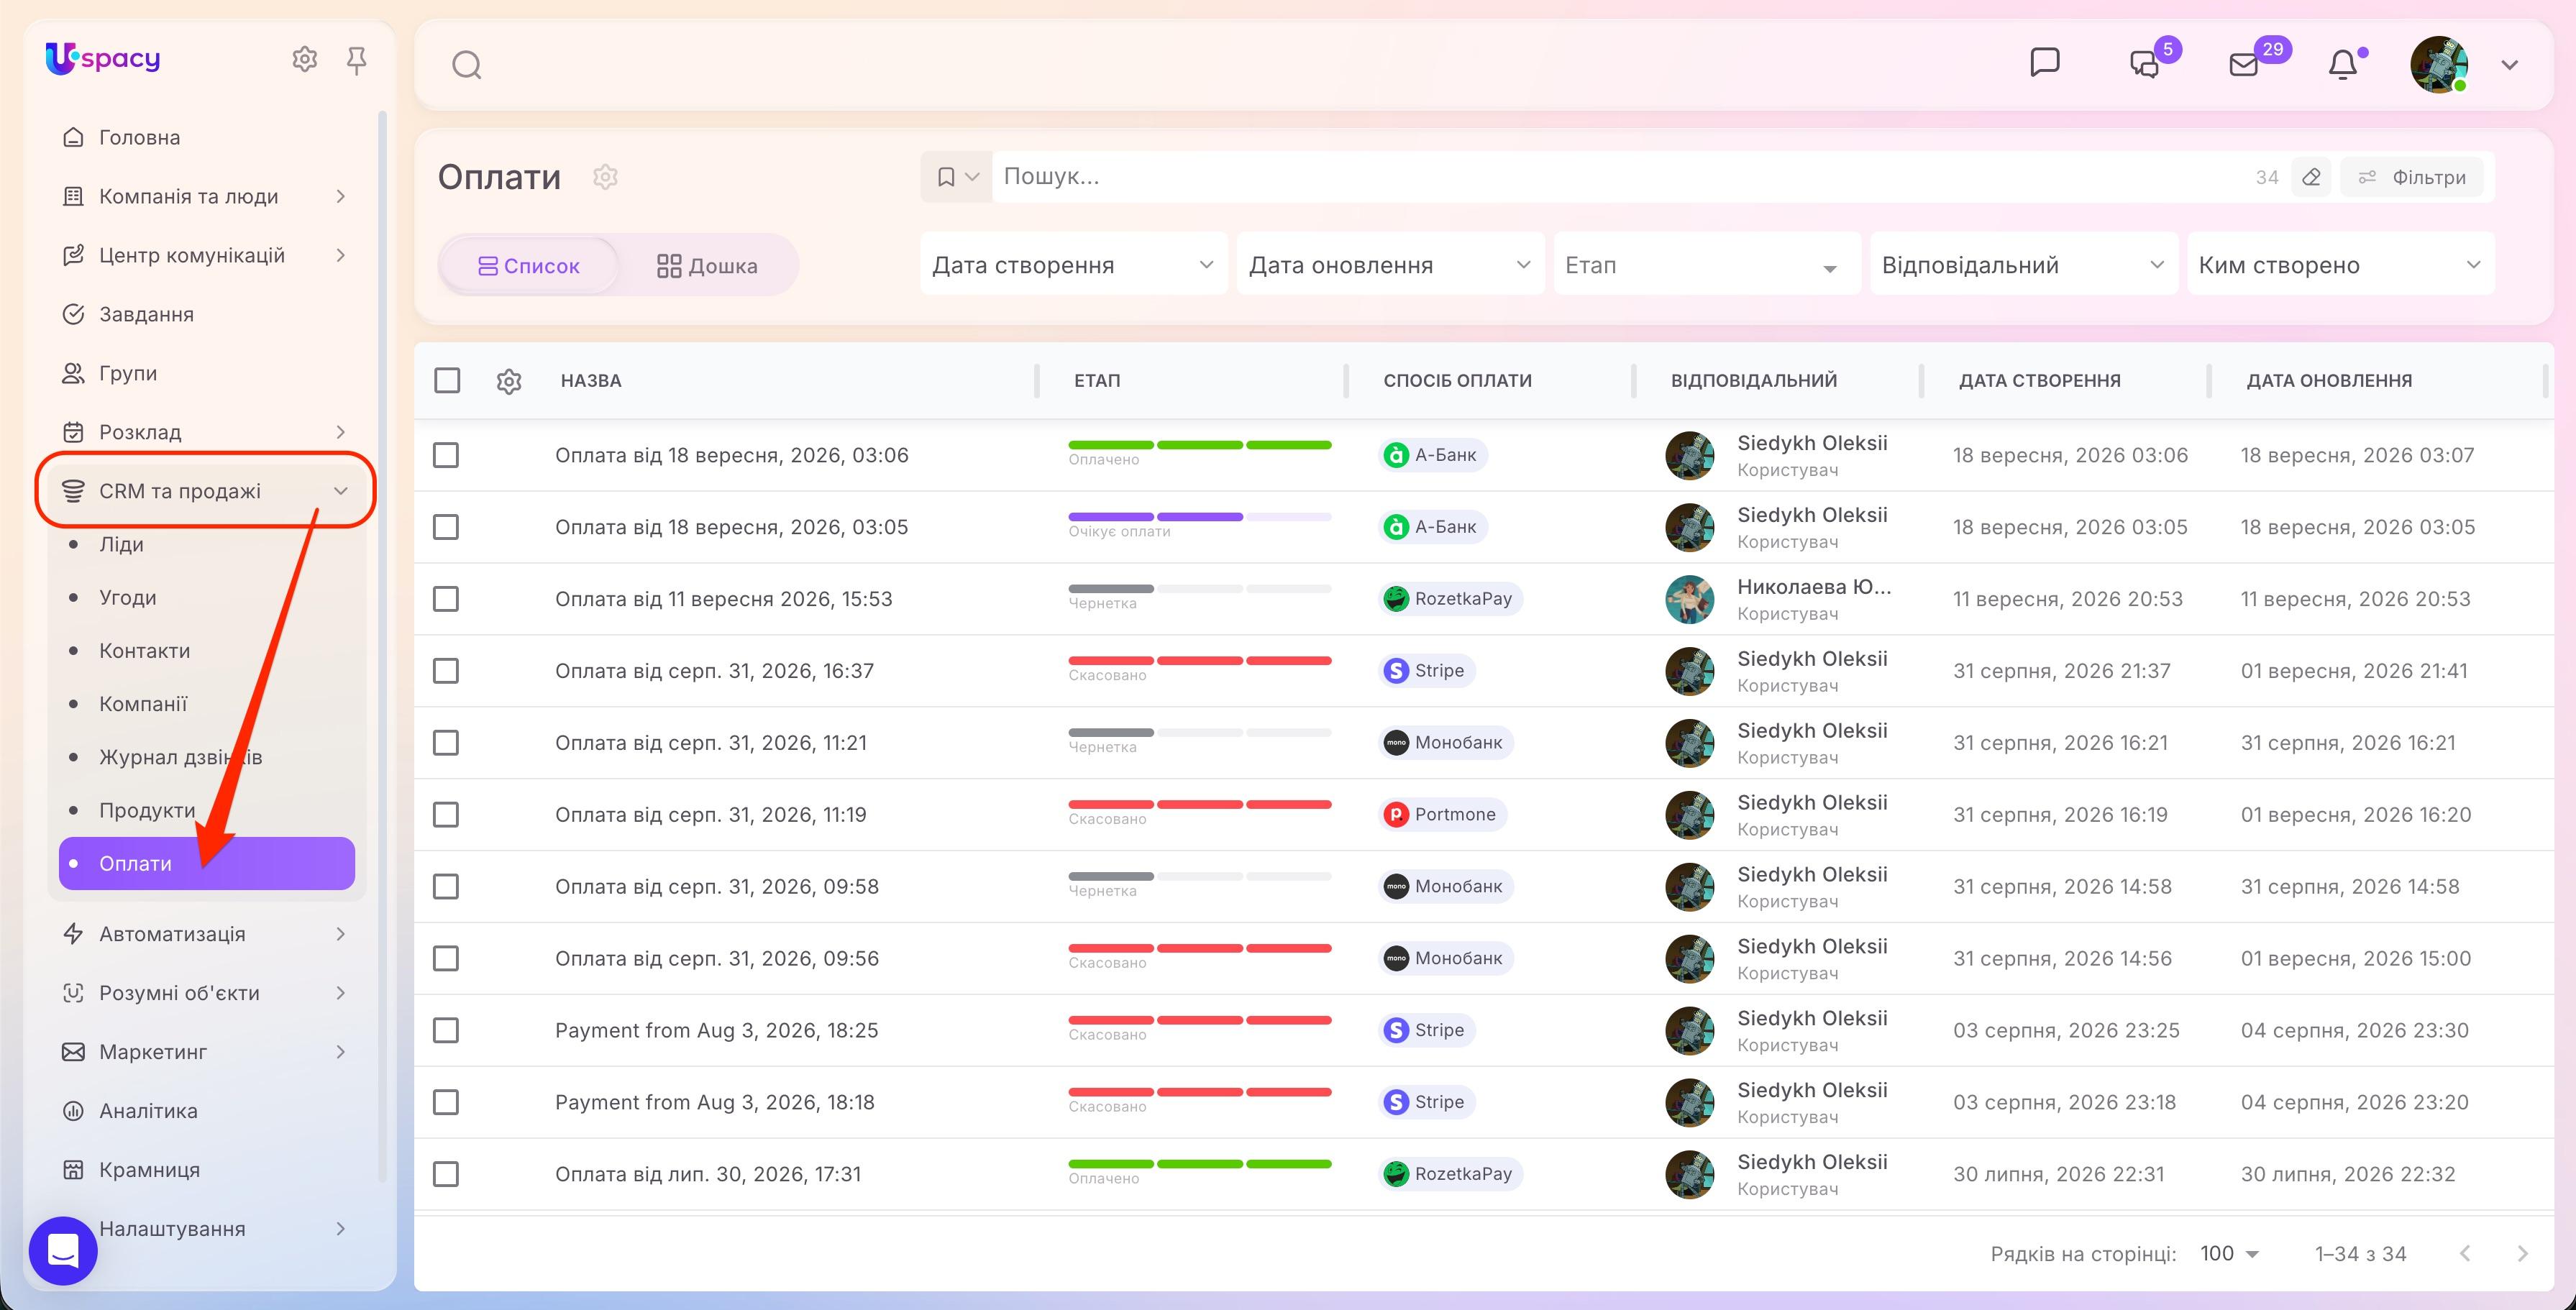
Task: Pin the sidebar with the pin icon
Action: (356, 61)
